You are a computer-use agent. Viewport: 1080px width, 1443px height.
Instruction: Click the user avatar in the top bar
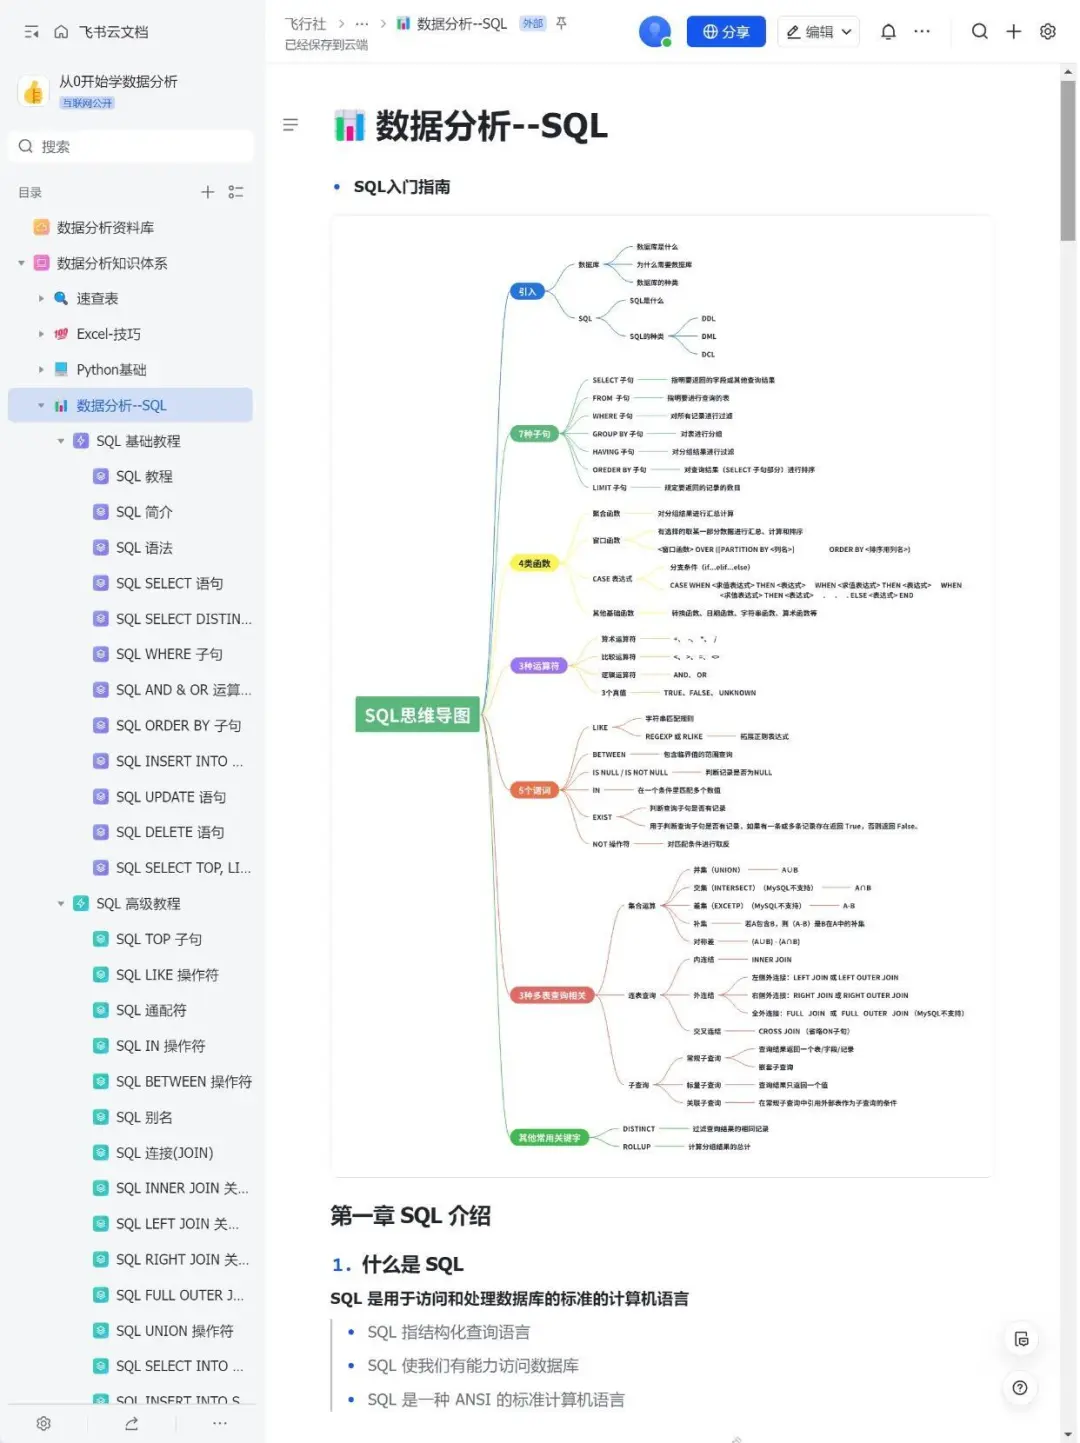pyautogui.click(x=655, y=31)
